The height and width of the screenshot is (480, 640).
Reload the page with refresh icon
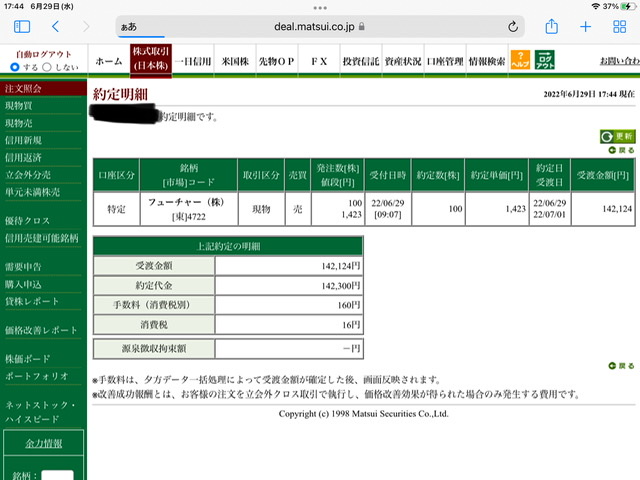513,27
